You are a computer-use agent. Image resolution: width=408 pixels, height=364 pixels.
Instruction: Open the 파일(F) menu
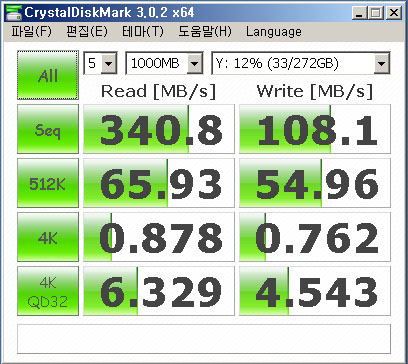coord(32,32)
